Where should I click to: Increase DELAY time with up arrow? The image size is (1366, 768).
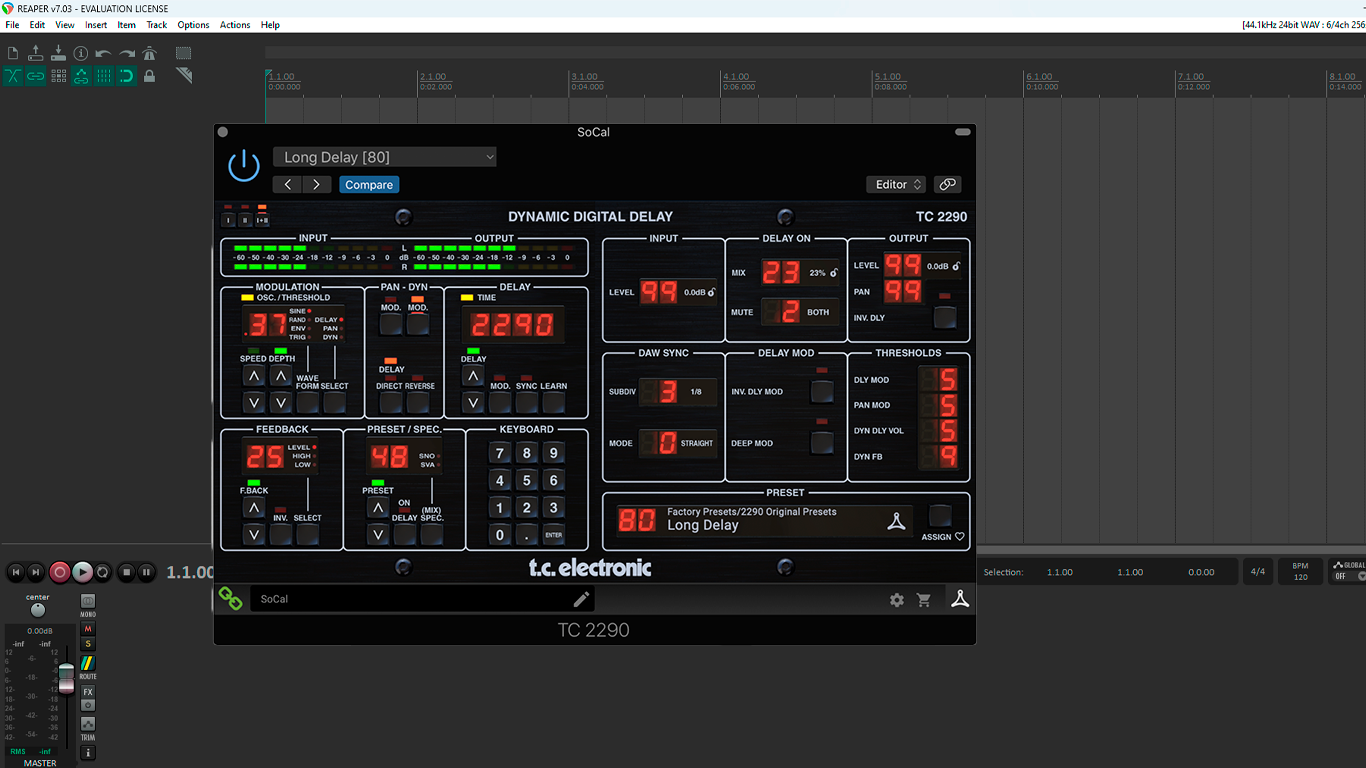(x=473, y=376)
